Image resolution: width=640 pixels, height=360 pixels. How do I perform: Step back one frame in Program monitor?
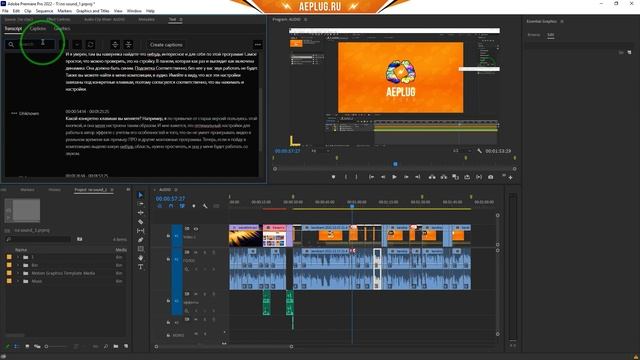(383, 177)
